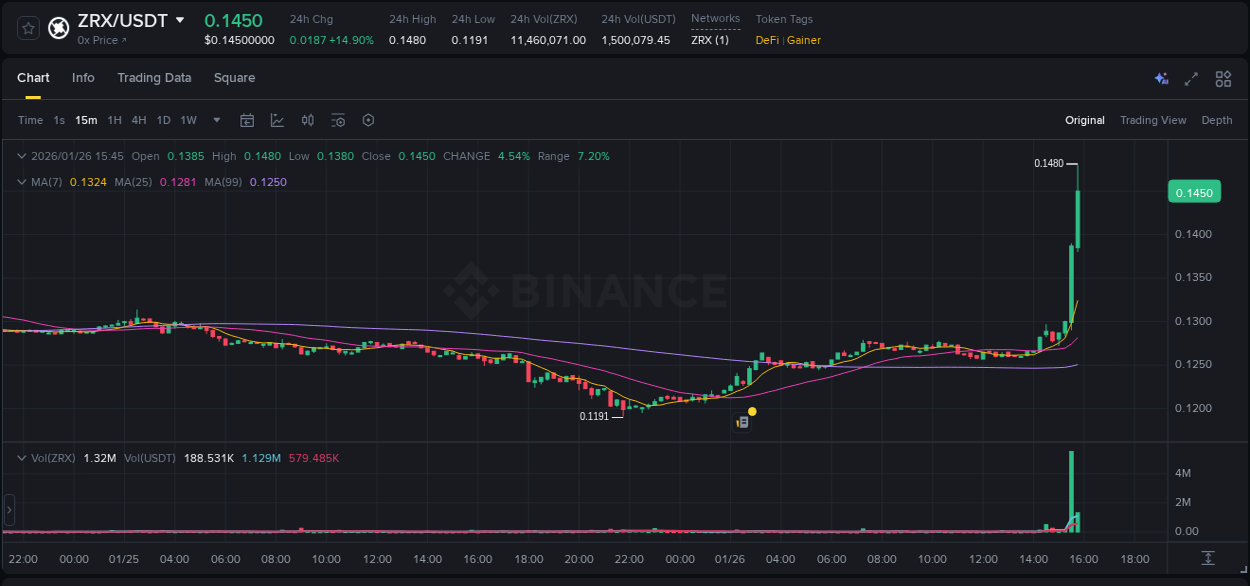Collapse the OHLC info row chevron
The width and height of the screenshot is (1250, 586).
click(x=22, y=156)
